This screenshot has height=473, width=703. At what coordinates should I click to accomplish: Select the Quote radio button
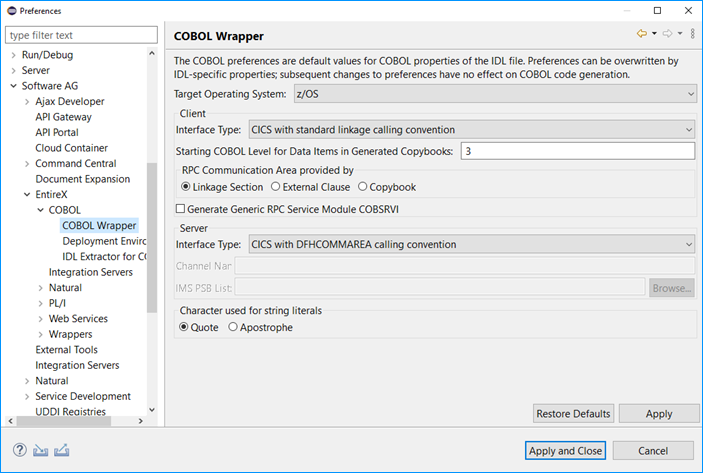click(x=184, y=327)
